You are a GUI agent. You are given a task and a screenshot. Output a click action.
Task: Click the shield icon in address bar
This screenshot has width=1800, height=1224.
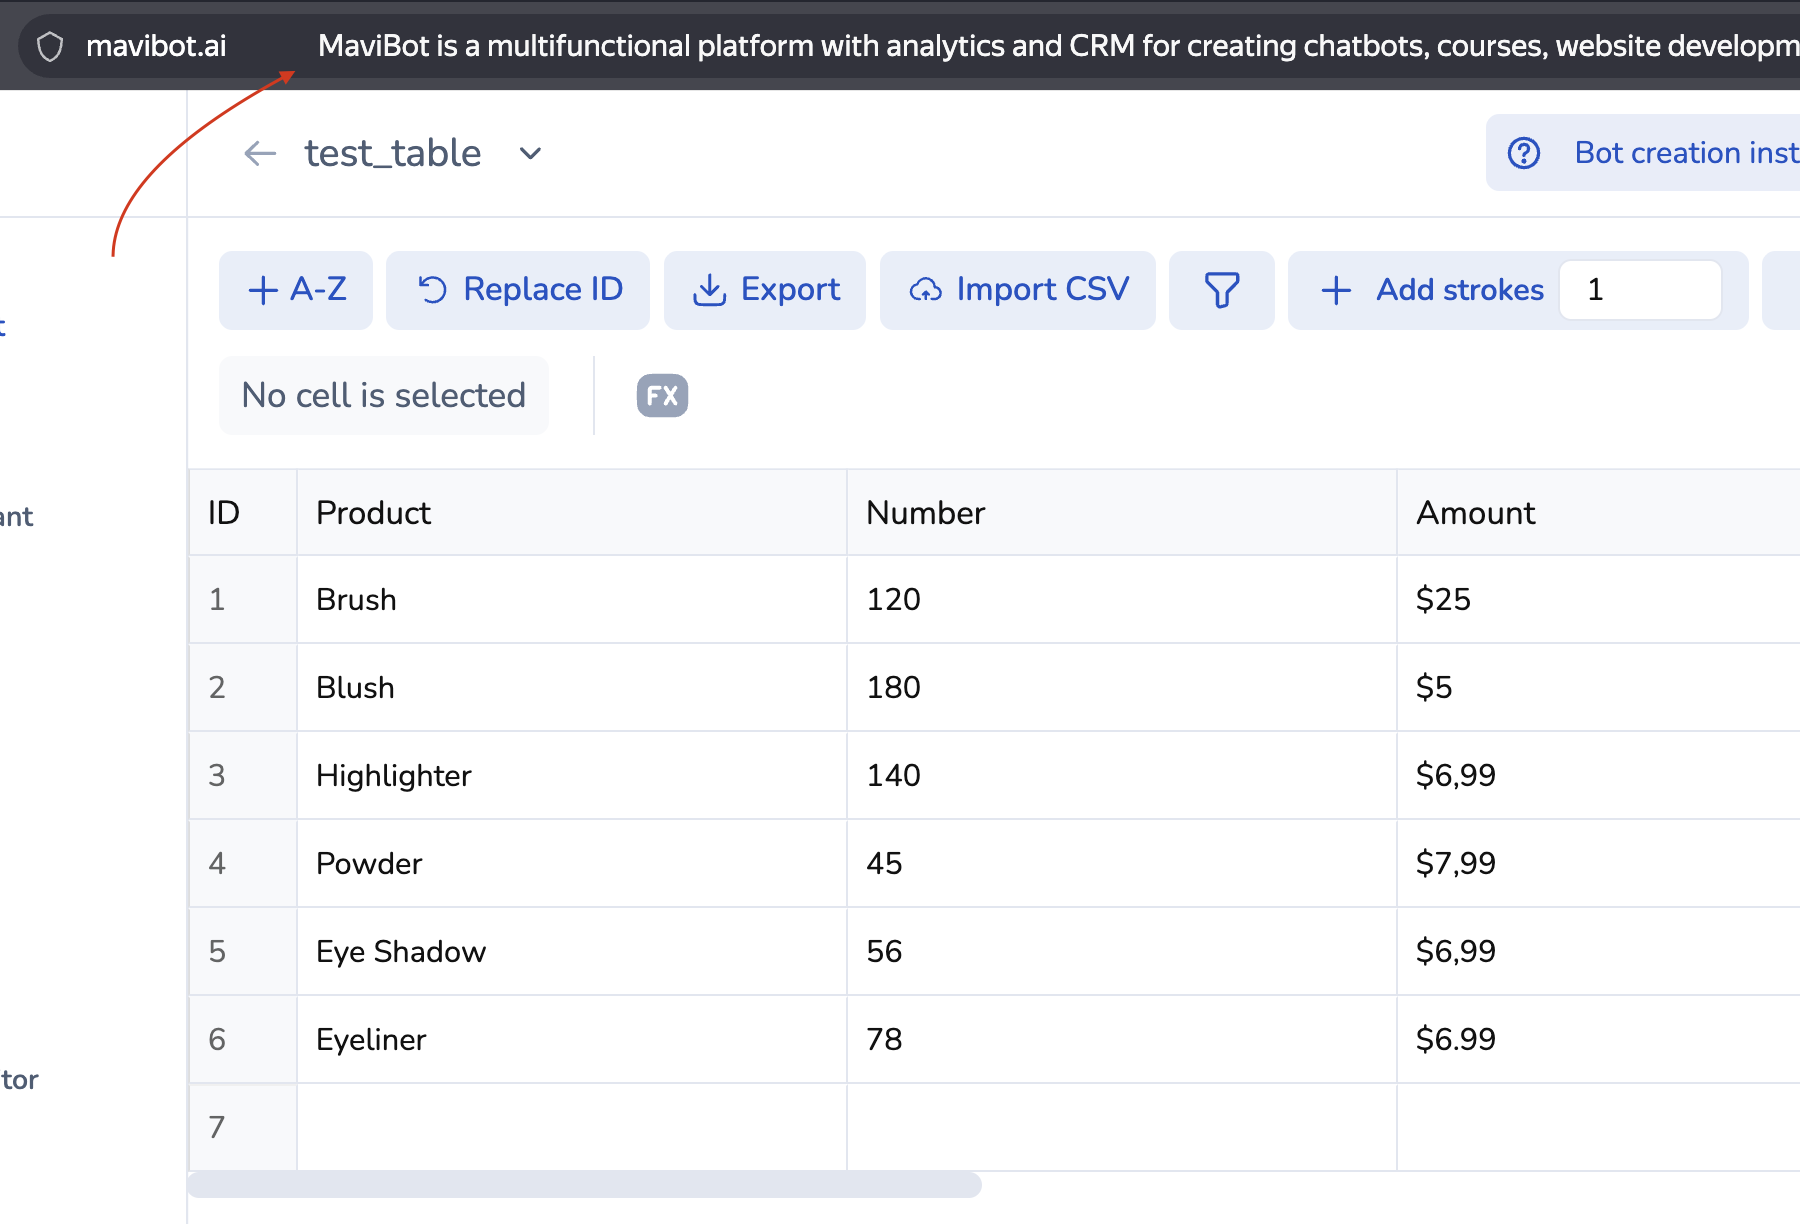coord(50,46)
